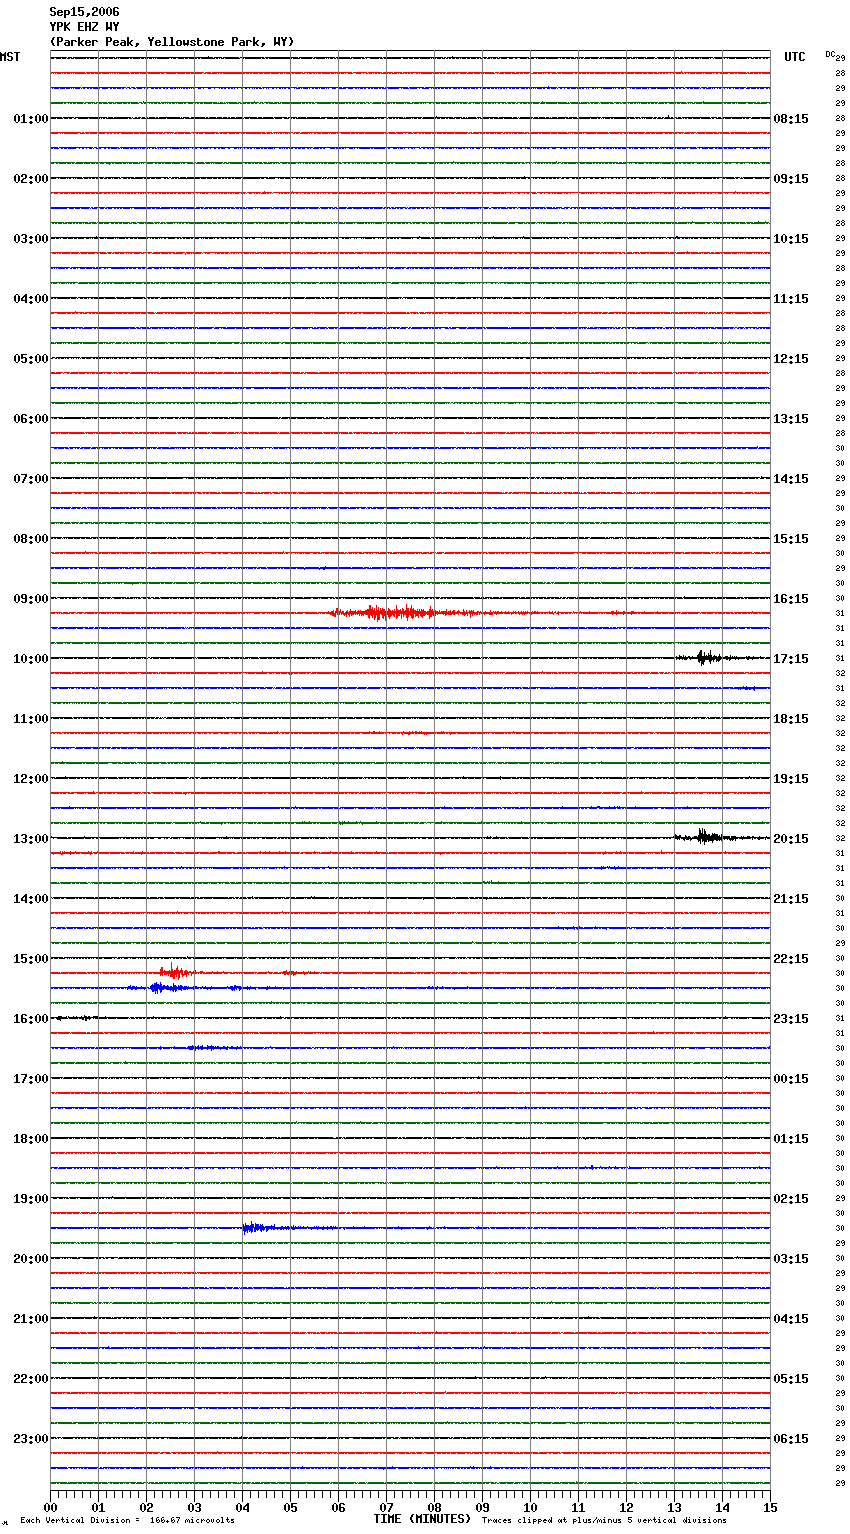Viewport: 850px width, 1534px height.
Task: Click the 09:15 UTC time label
Action: (x=791, y=179)
